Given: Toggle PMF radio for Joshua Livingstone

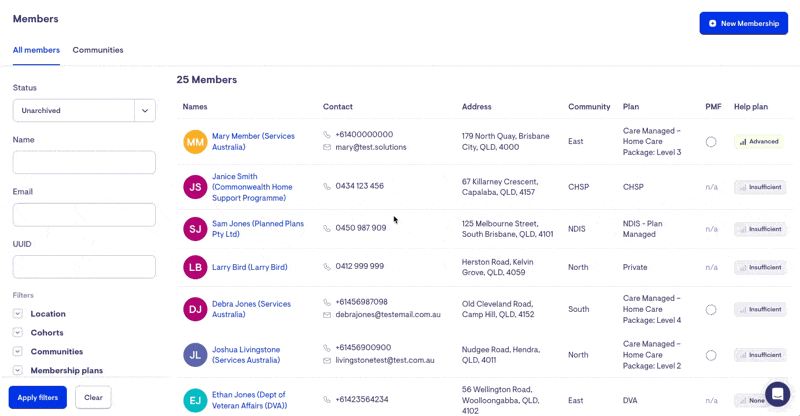Looking at the screenshot, I should [711, 355].
